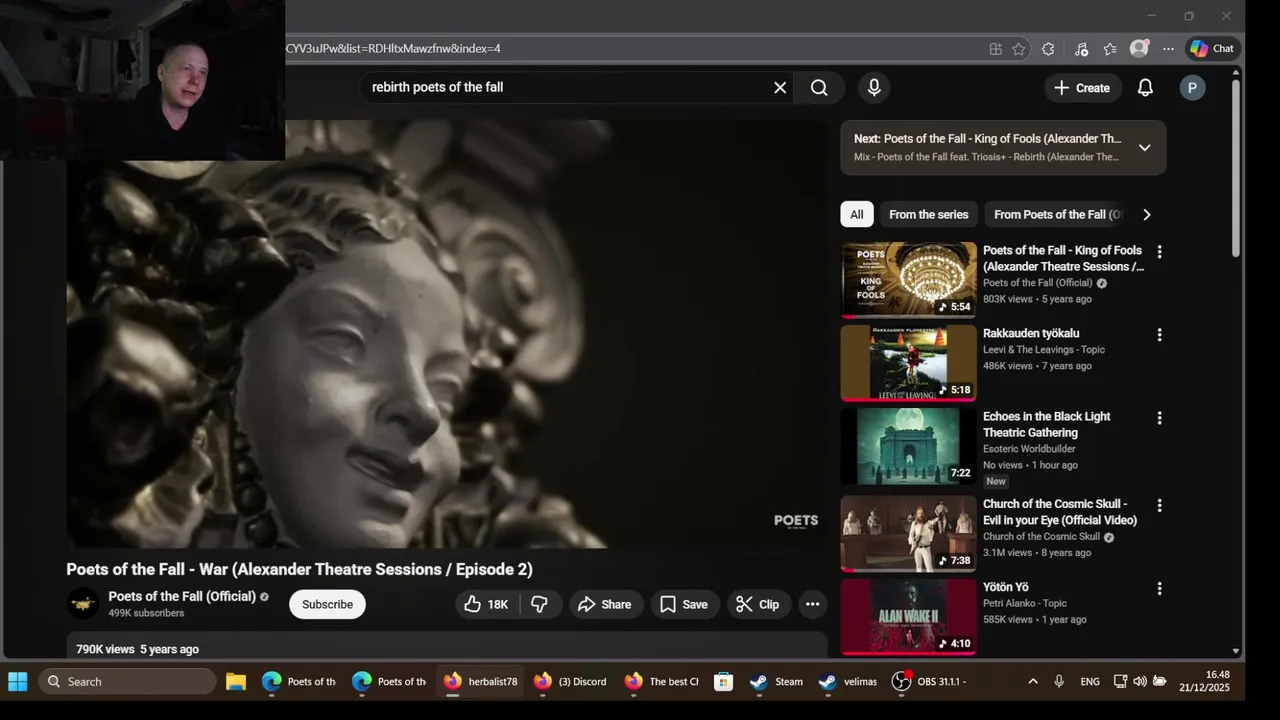
Task: Open Rakkauden työkalu video title
Action: [x=1031, y=333]
